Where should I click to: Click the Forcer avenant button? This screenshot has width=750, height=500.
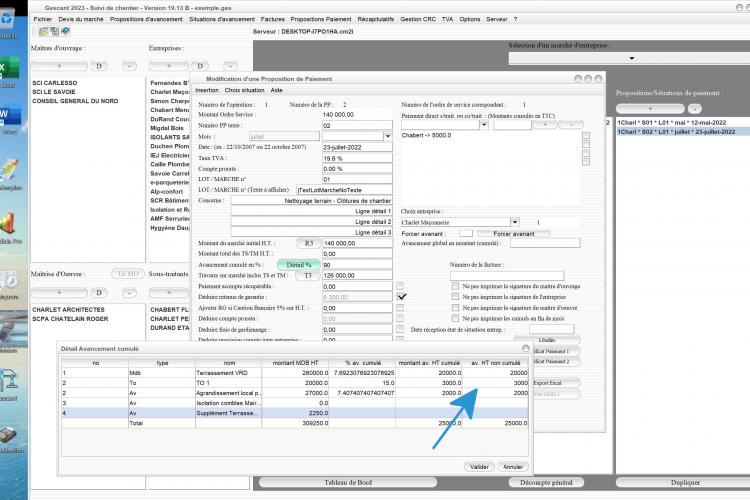coord(514,233)
